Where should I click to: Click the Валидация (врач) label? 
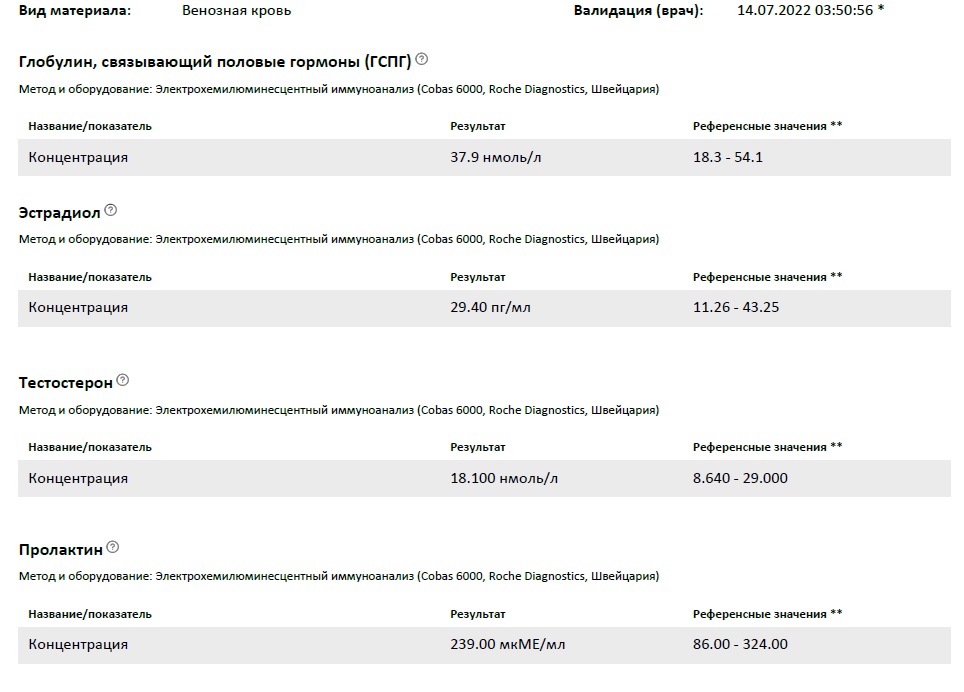click(x=638, y=11)
